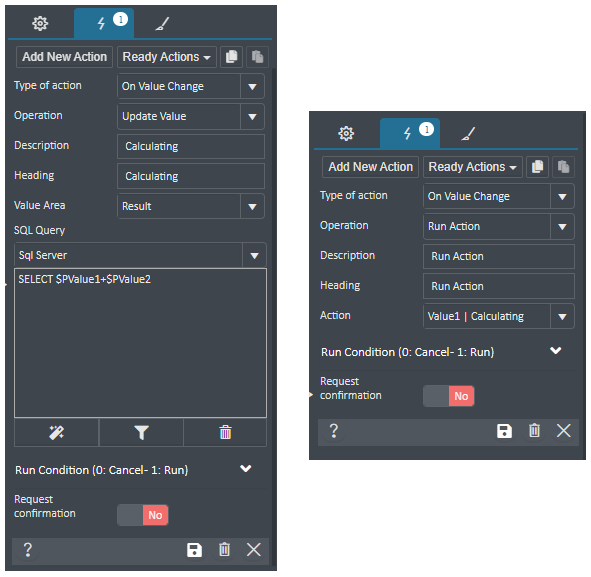
Task: Open the brush style tab in right panel
Action: (469, 133)
